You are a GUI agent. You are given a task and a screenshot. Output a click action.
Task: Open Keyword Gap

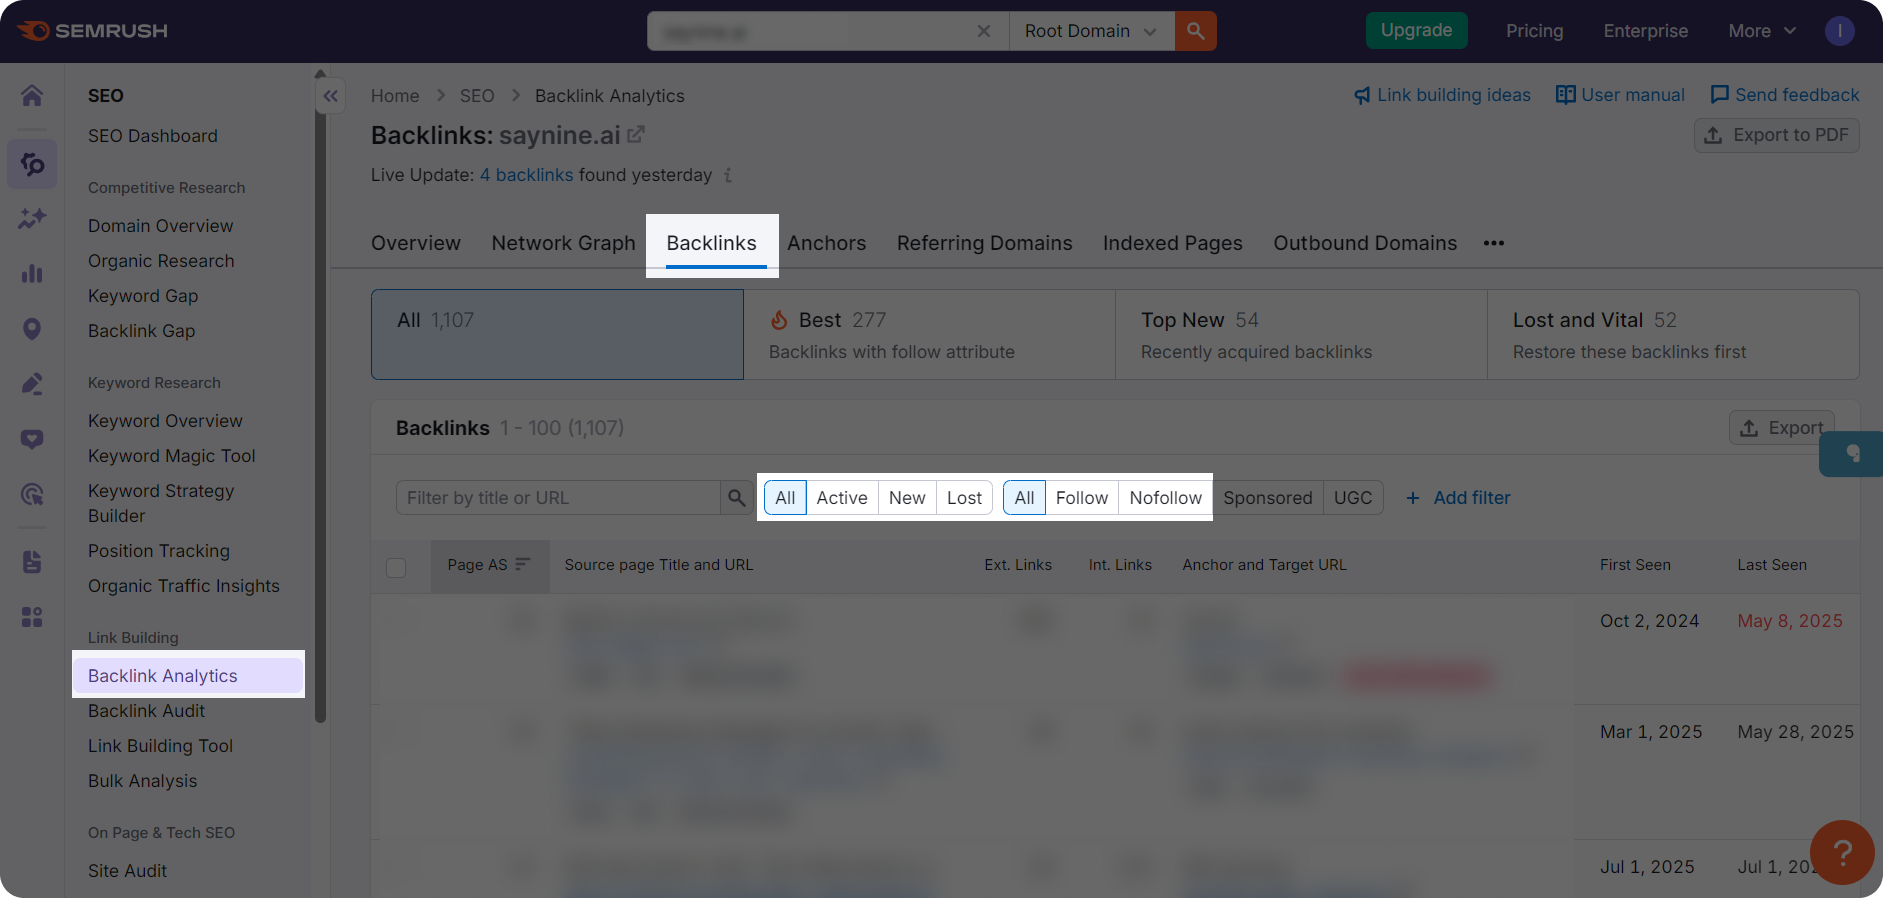coord(143,296)
